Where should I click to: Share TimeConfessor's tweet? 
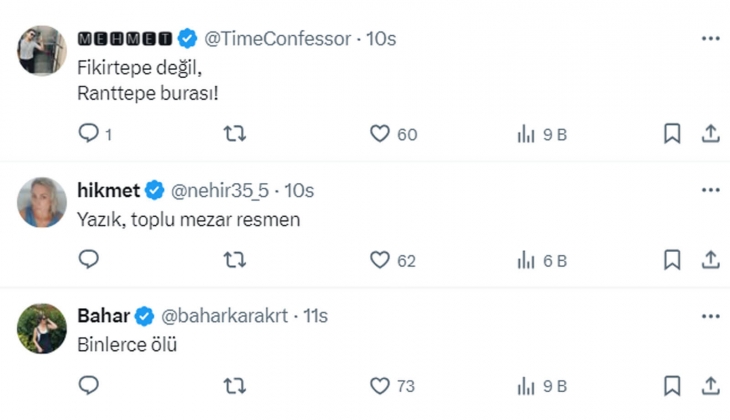(x=710, y=134)
